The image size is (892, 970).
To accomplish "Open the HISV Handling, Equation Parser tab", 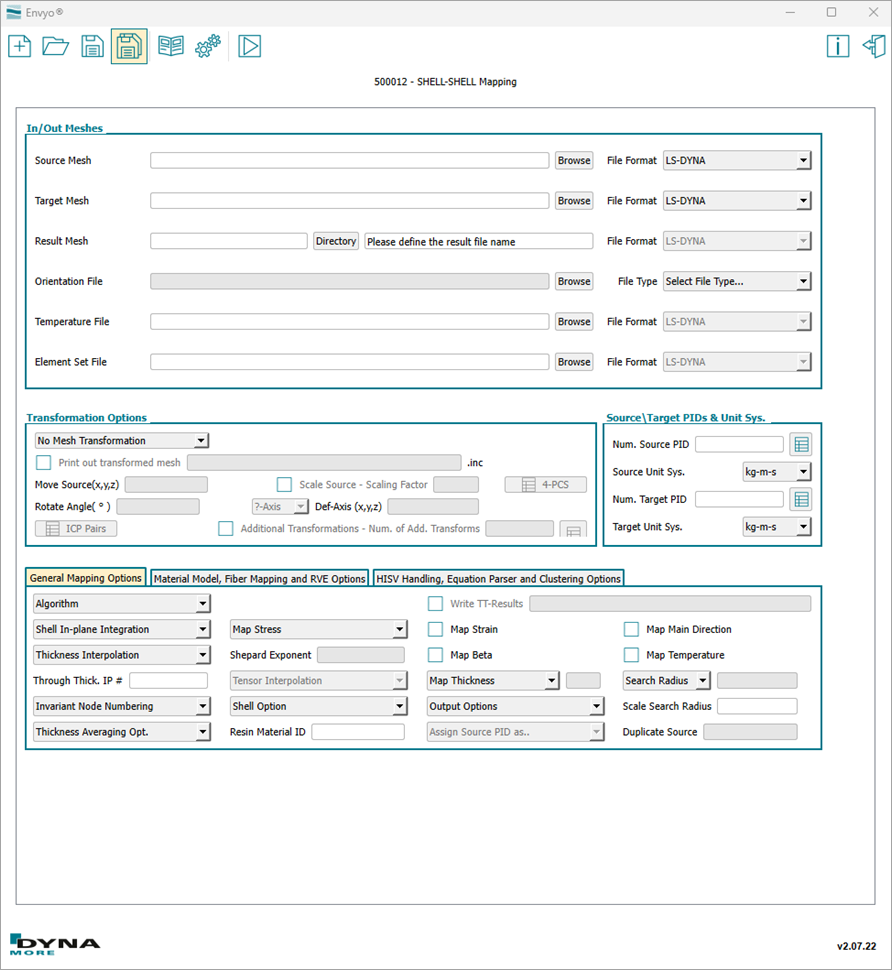I will [499, 579].
